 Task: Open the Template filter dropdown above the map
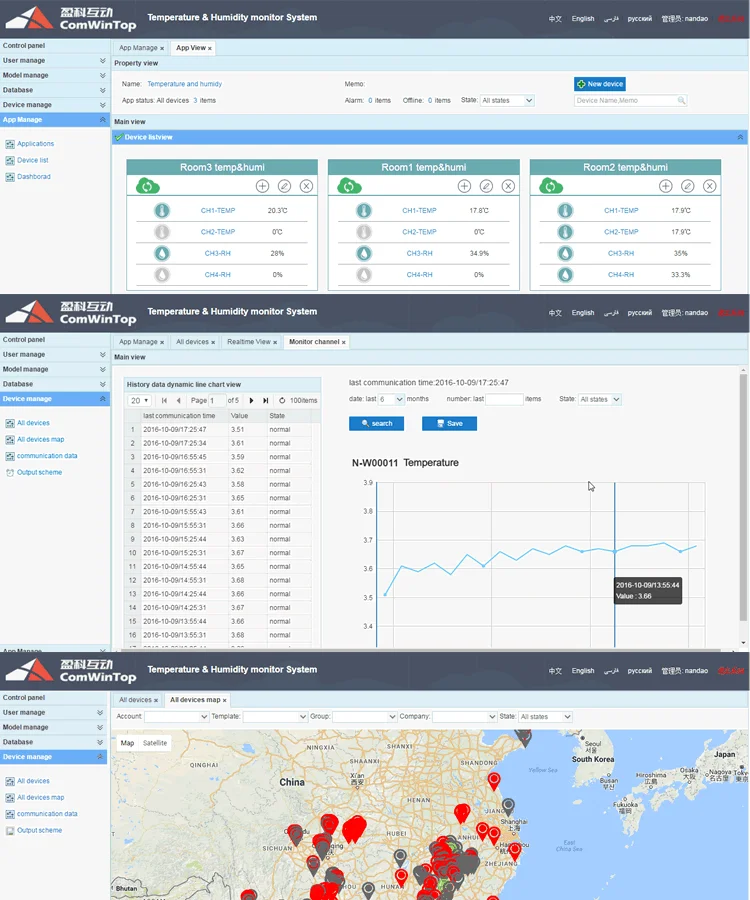point(275,717)
